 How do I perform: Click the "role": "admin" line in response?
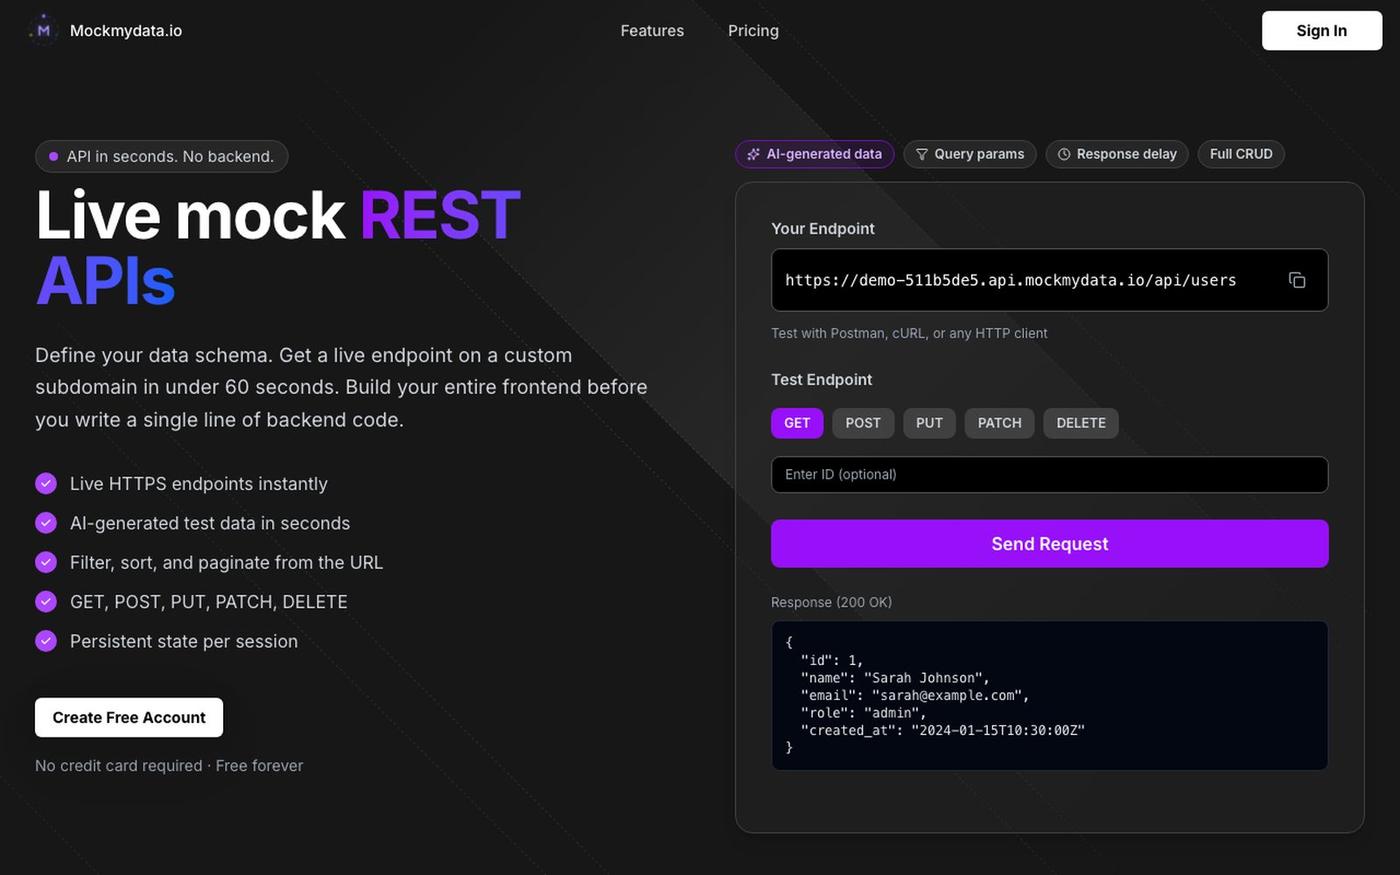click(863, 713)
